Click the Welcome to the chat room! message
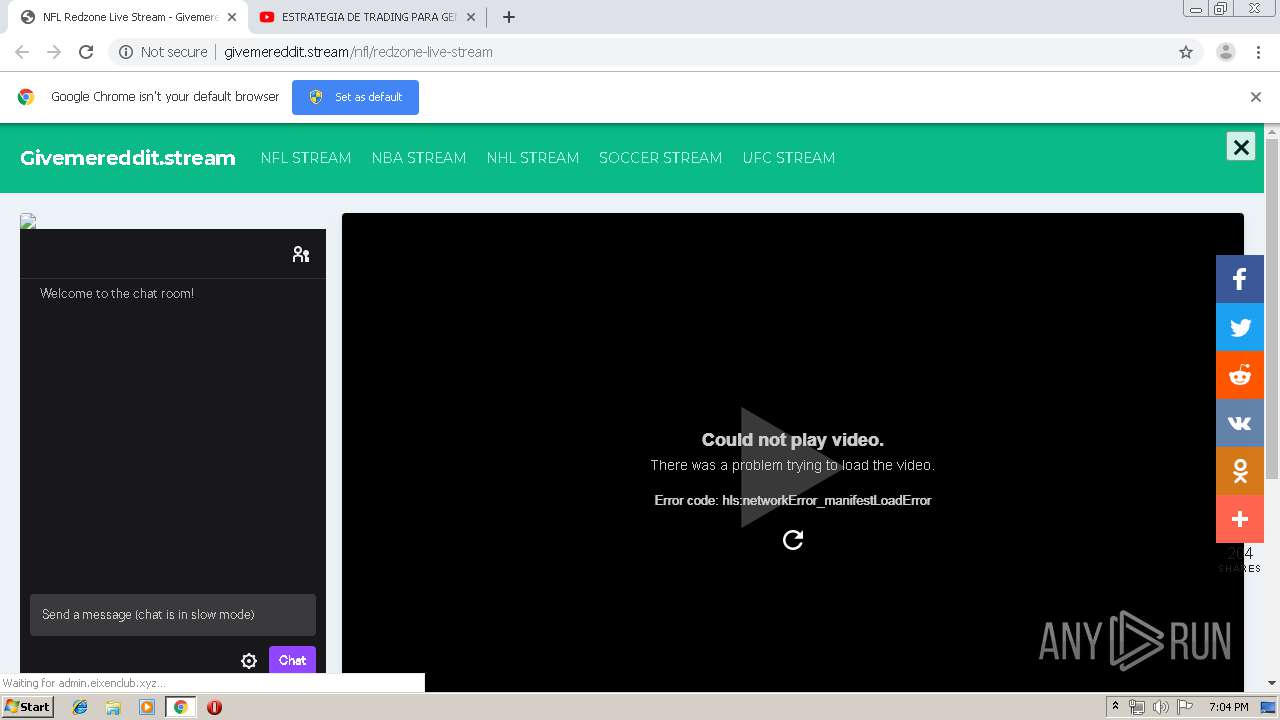Image resolution: width=1280 pixels, height=720 pixels. (x=117, y=293)
